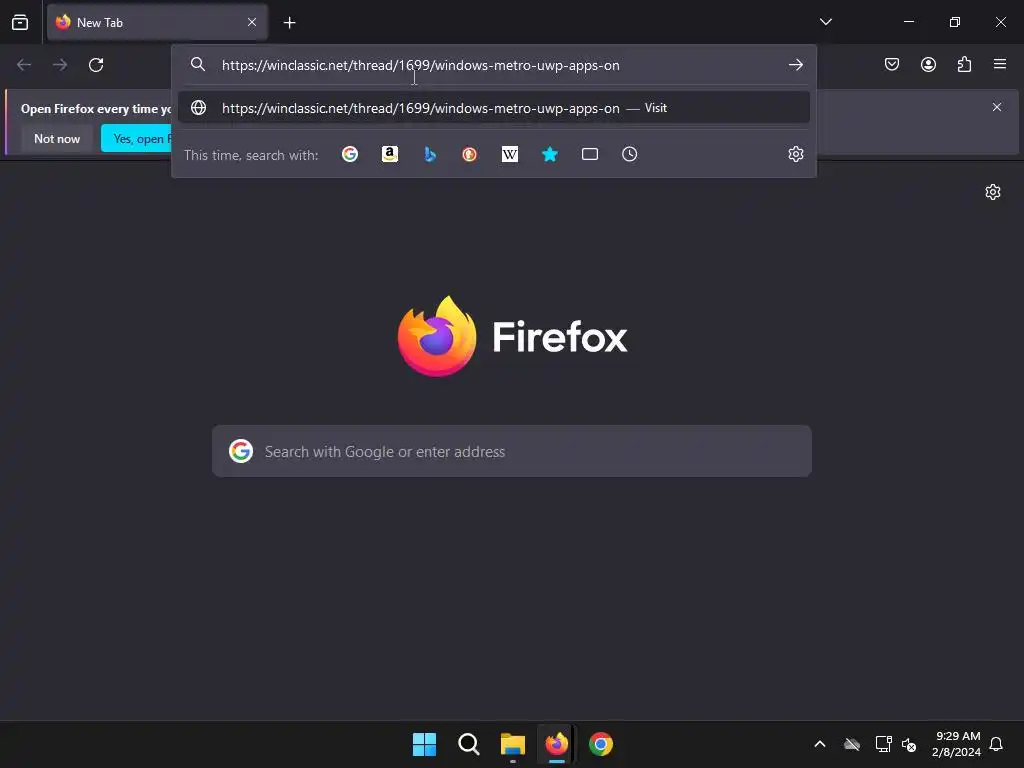The height and width of the screenshot is (768, 1024).
Task: Search this time with Wikipedia
Action: tap(509, 154)
